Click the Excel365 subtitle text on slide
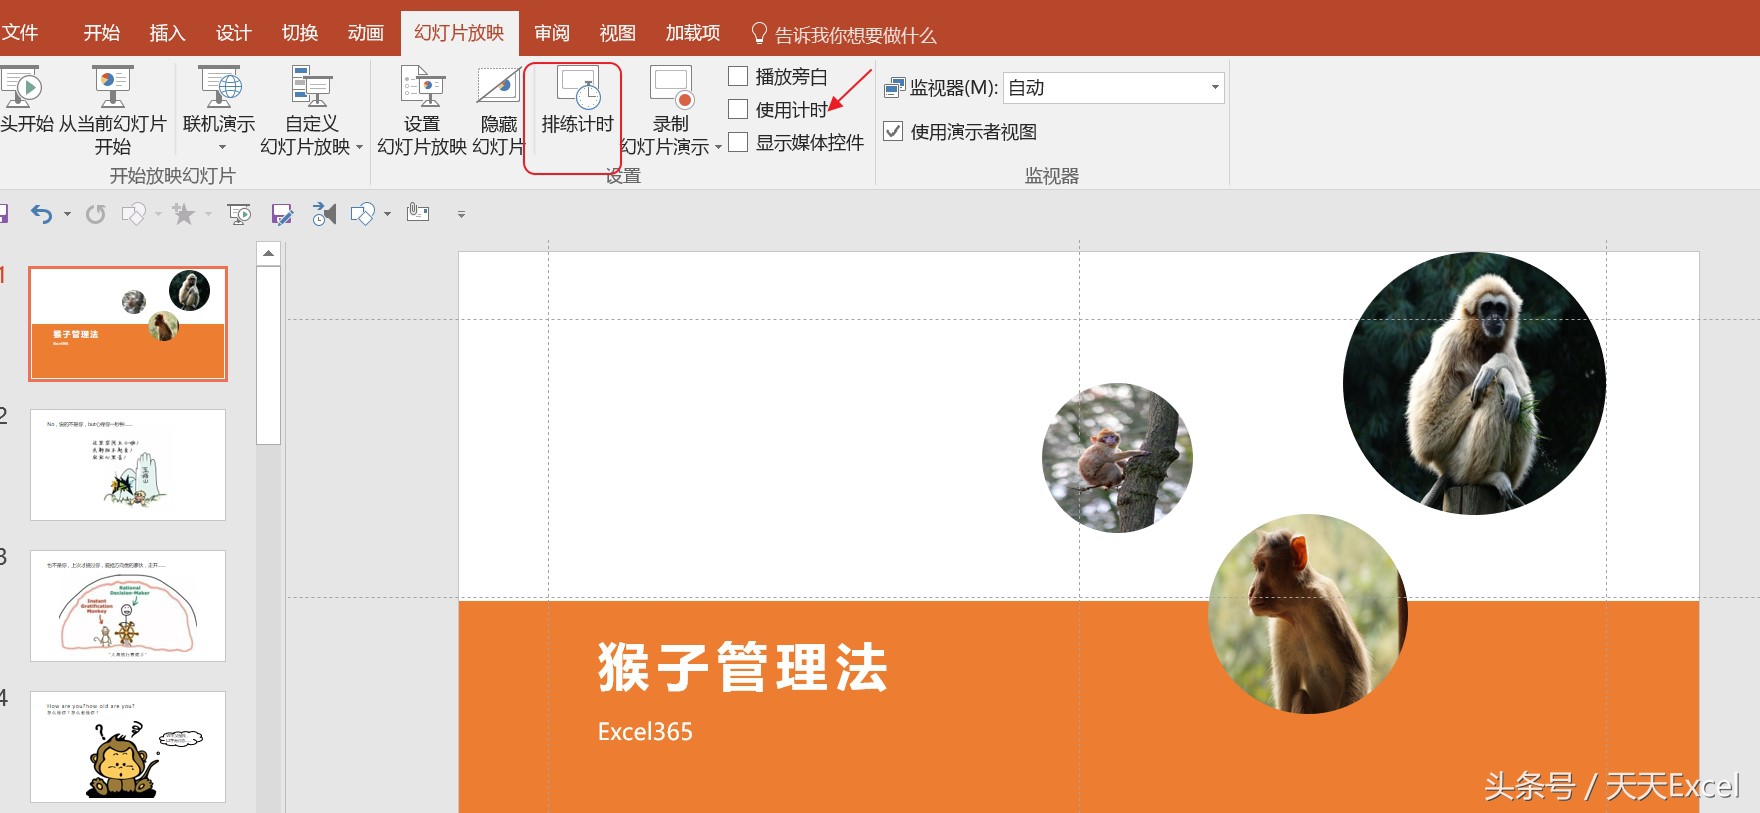The image size is (1760, 813). pos(645,731)
